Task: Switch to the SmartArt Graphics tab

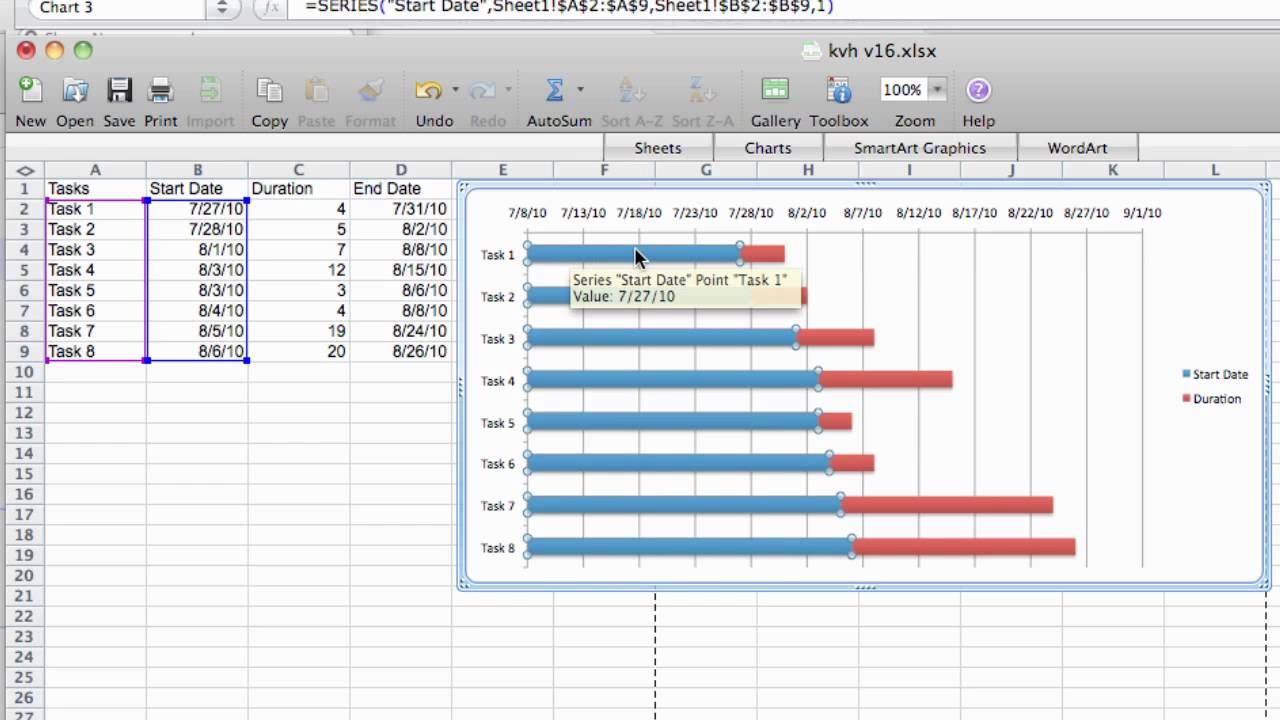Action: click(x=919, y=148)
